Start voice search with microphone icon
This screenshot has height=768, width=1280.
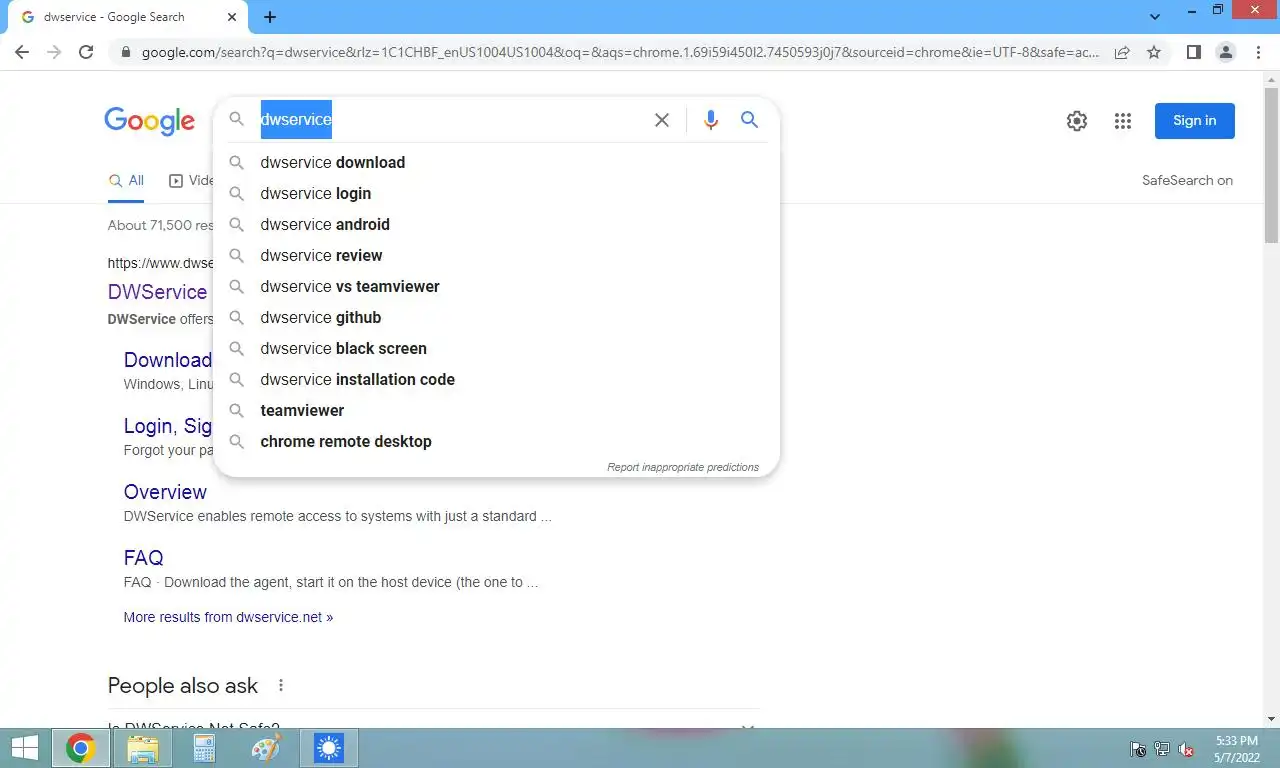[711, 120]
